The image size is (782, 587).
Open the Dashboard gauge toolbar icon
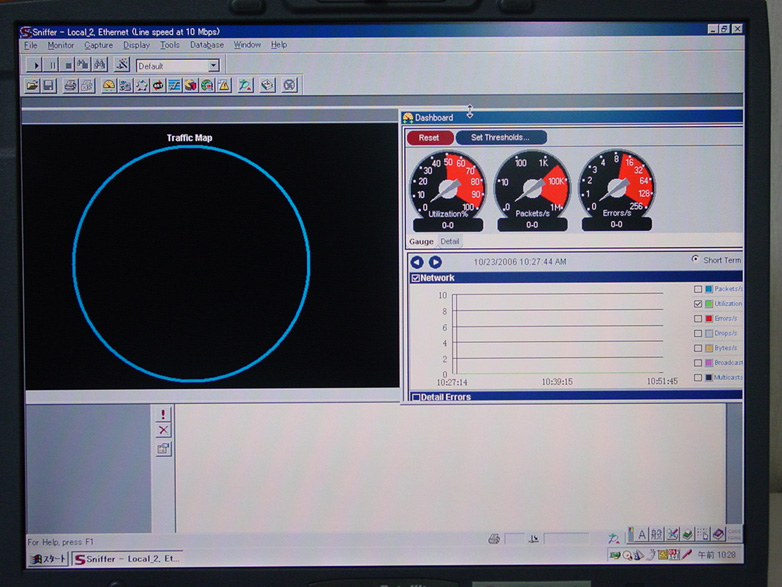point(109,87)
